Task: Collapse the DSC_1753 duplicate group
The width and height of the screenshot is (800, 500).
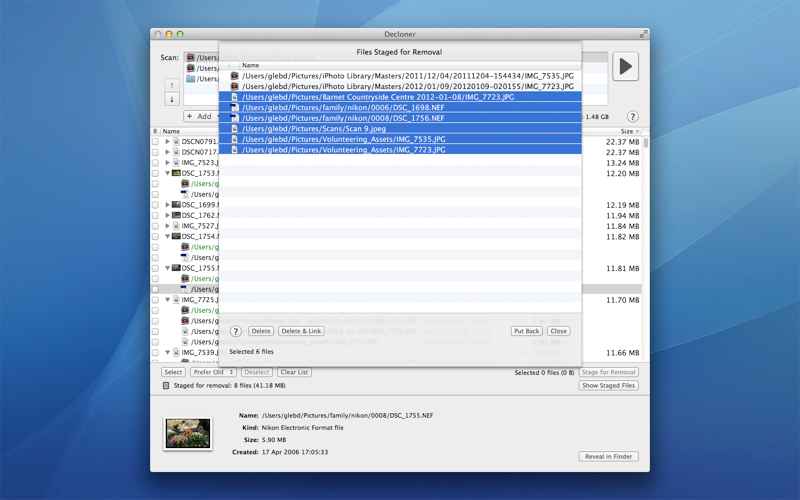Action: (167, 173)
